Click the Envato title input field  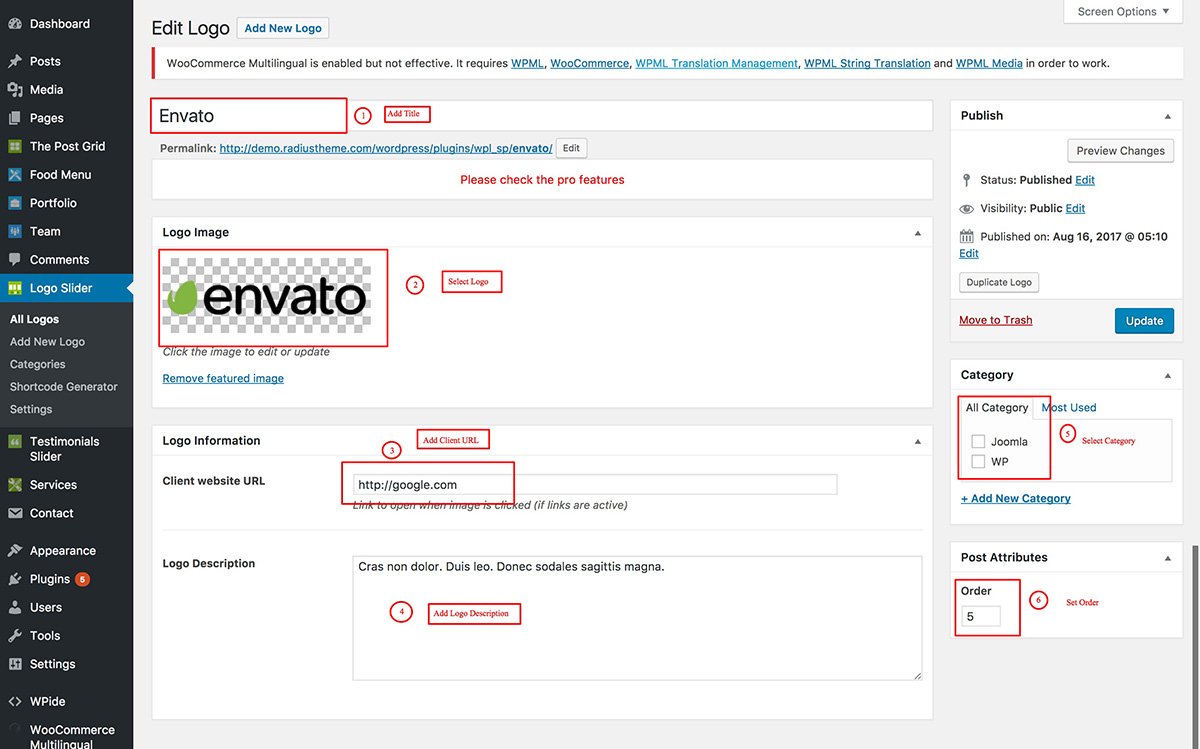pos(542,115)
